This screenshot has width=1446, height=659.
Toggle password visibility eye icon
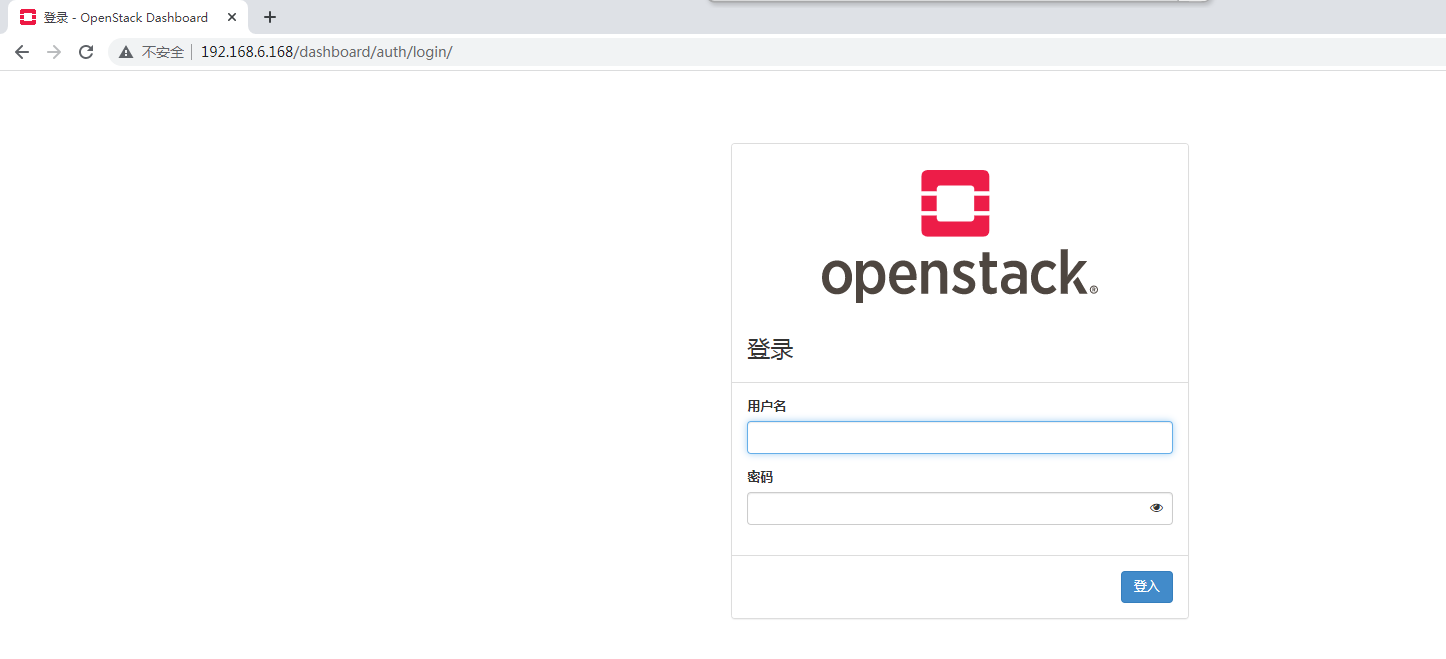[1157, 508]
